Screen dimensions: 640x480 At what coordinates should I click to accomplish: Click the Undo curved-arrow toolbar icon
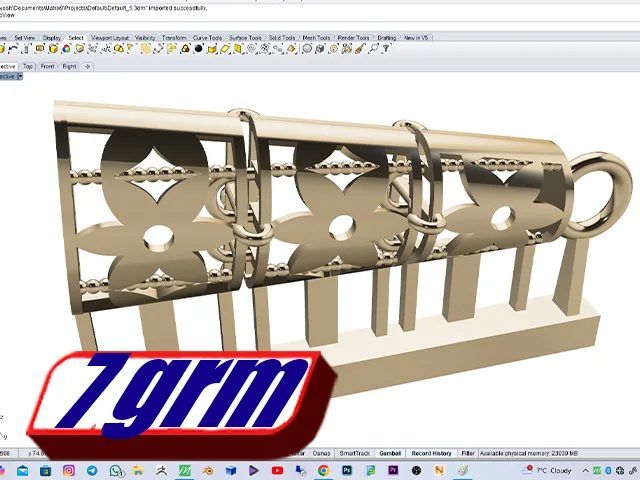[13, 49]
